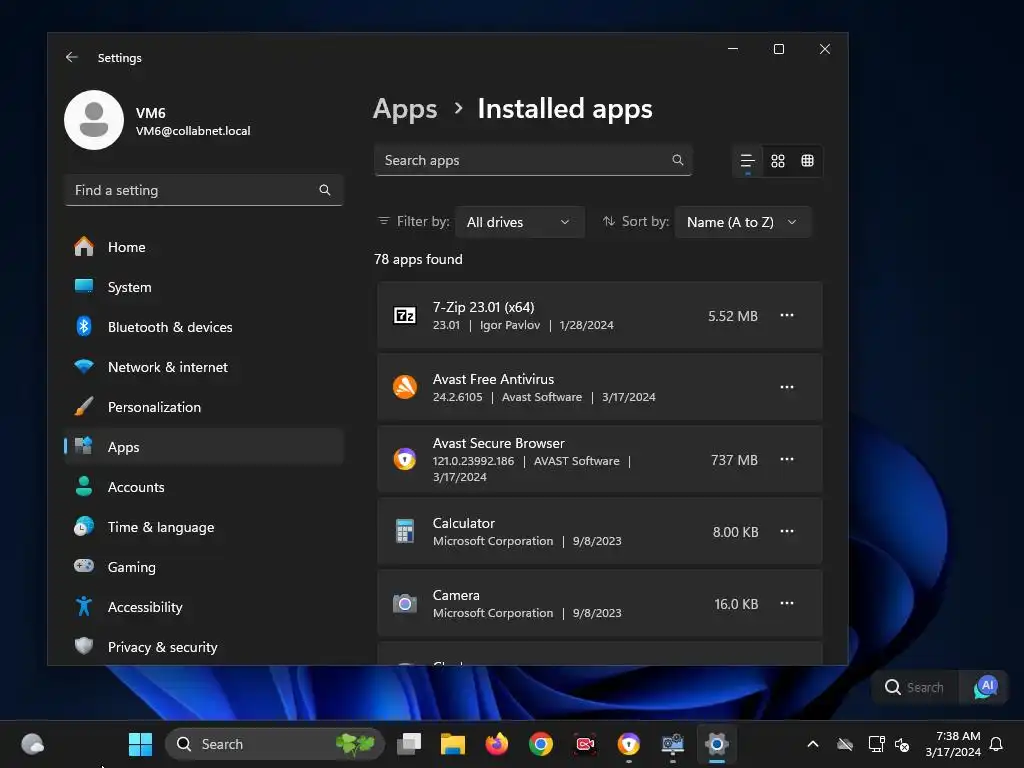Open Accounts settings category
This screenshot has height=768, width=1024.
pyautogui.click(x=204, y=487)
